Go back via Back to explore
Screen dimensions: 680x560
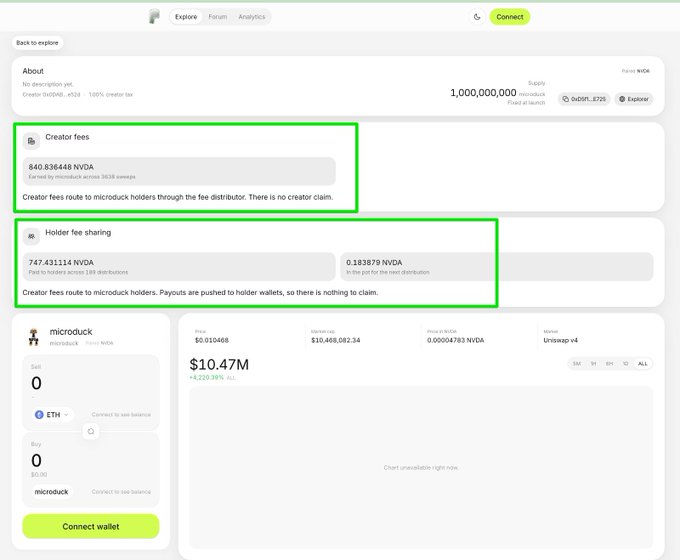37,43
